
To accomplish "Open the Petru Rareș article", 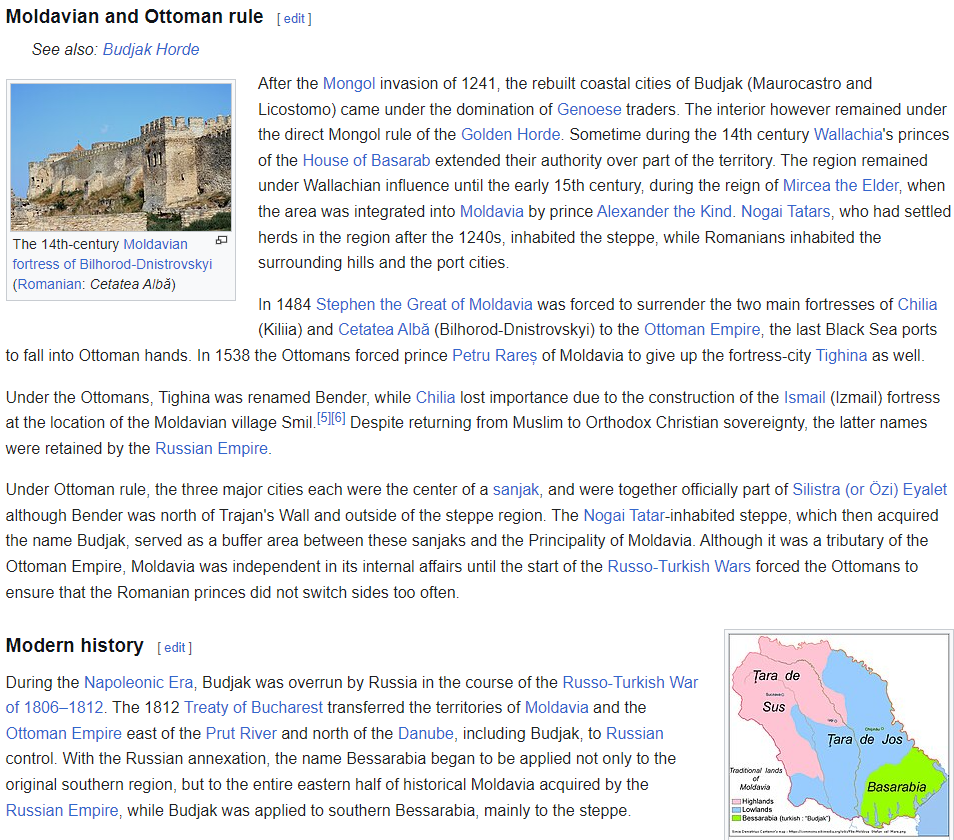I will (495, 355).
